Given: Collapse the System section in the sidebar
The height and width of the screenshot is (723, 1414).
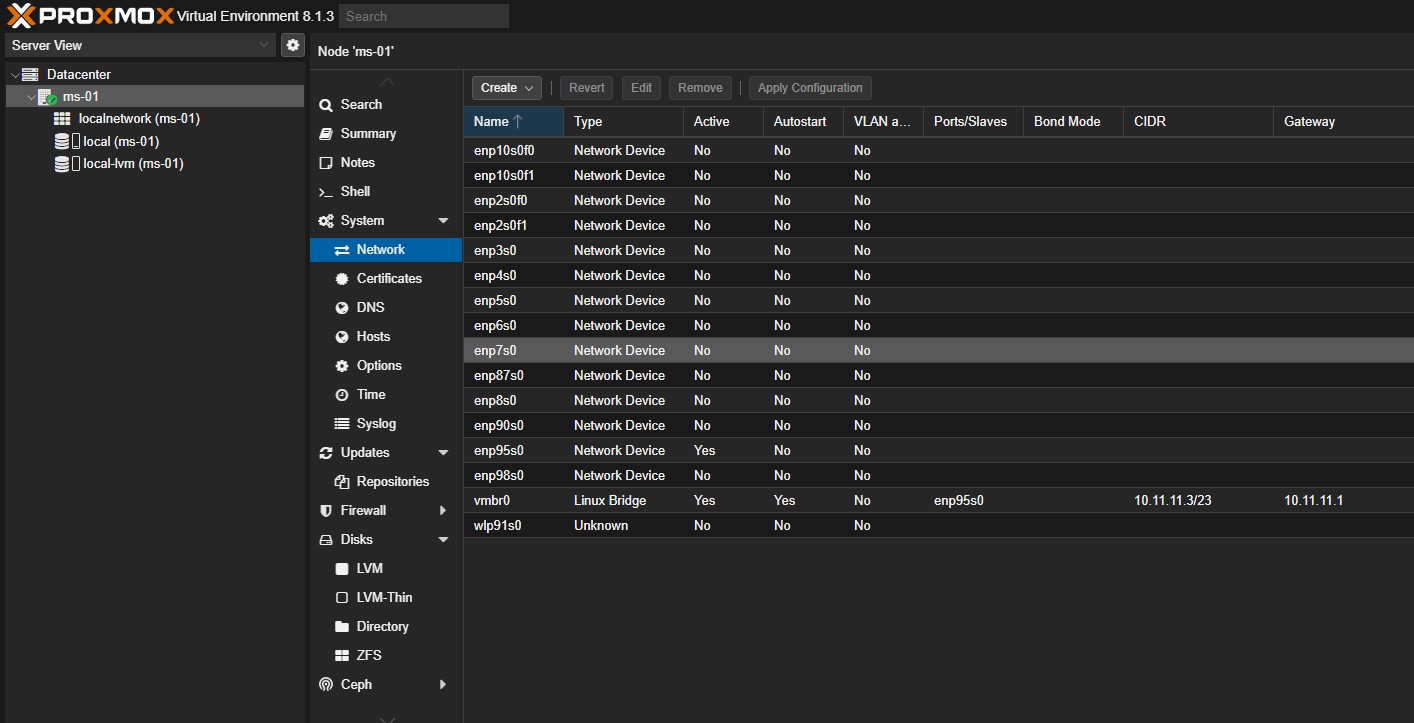Looking at the screenshot, I should [443, 220].
